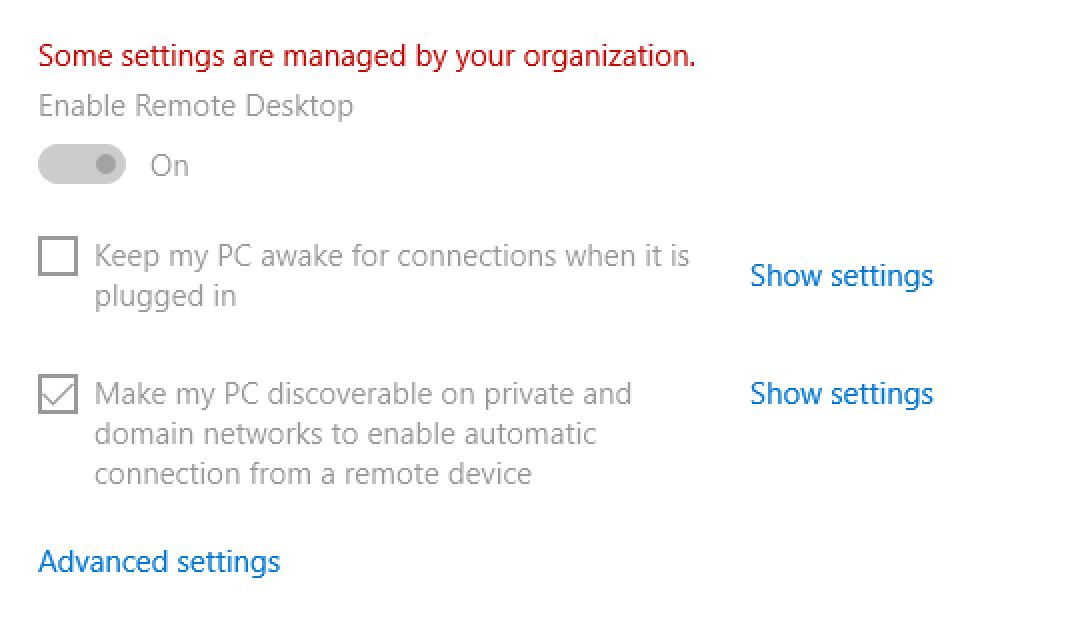The width and height of the screenshot is (1074, 624).
Task: Click the "On" label beside the toggle
Action: pyautogui.click(x=169, y=166)
